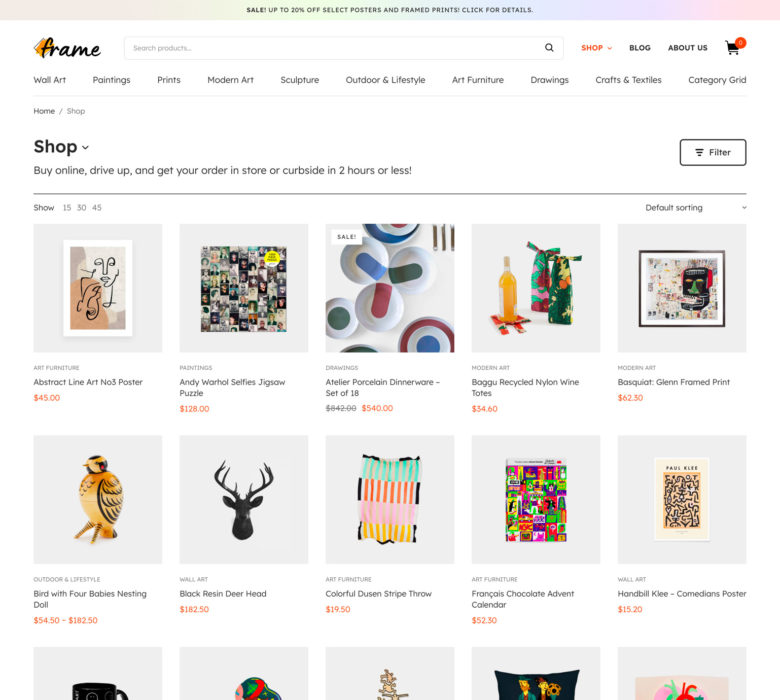Click the search magnifier icon
The image size is (780, 700).
click(549, 48)
